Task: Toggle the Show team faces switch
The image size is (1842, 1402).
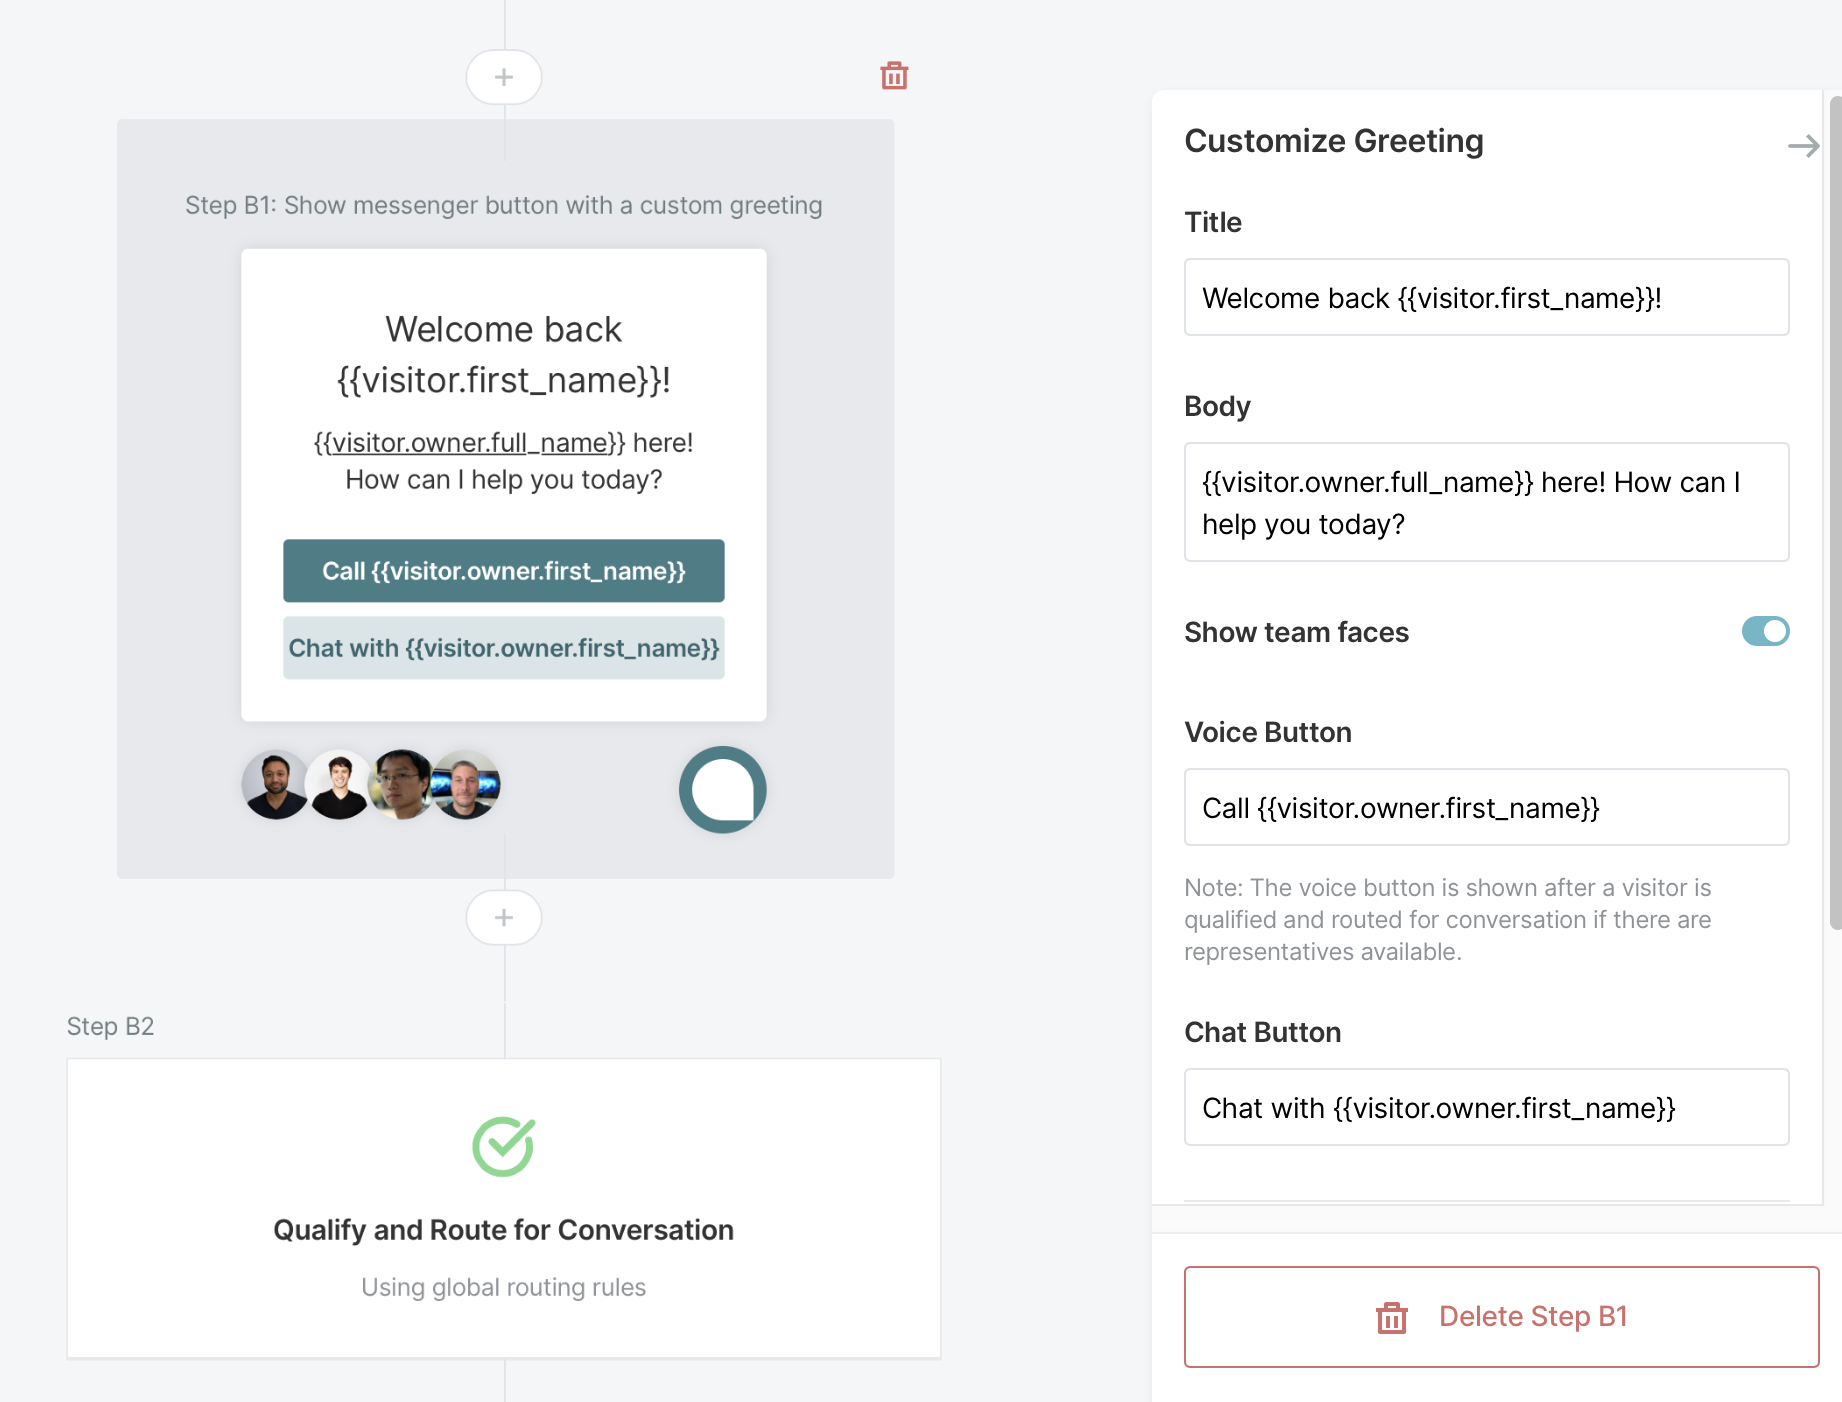Action: (1765, 631)
